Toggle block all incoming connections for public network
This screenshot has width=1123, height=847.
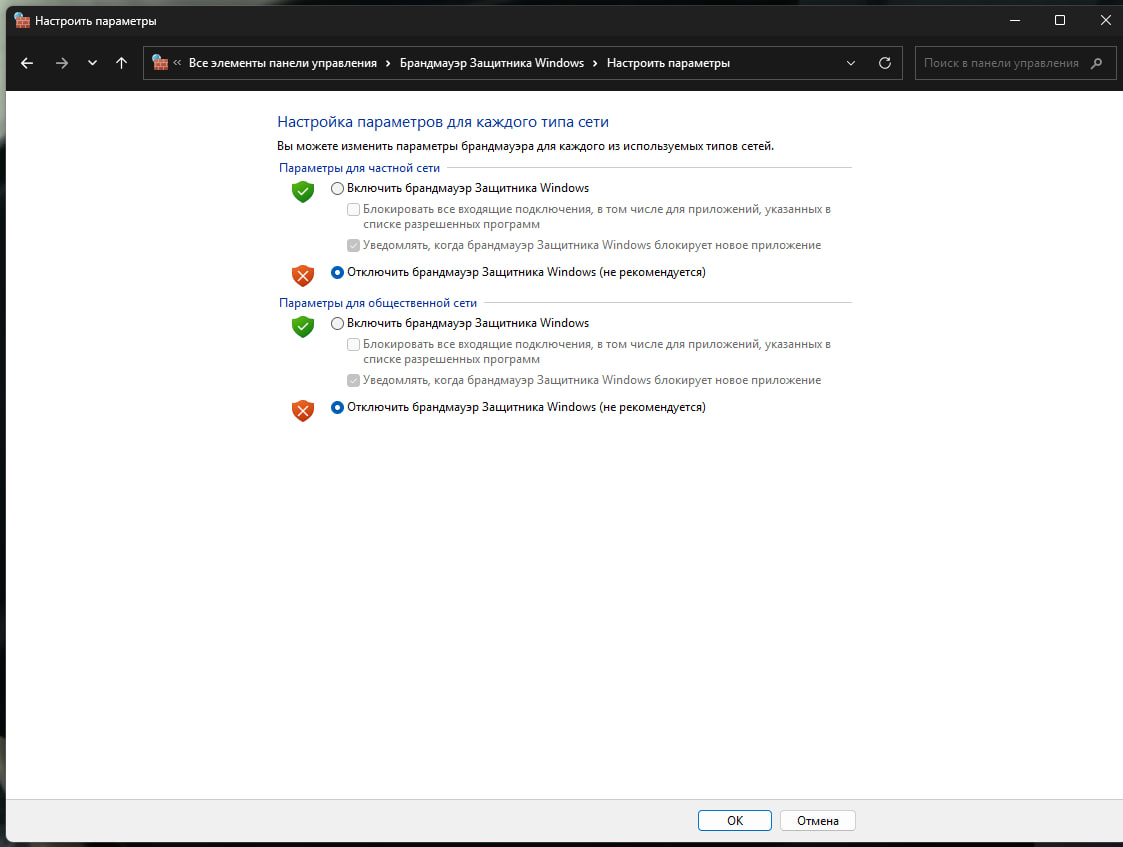click(x=353, y=344)
